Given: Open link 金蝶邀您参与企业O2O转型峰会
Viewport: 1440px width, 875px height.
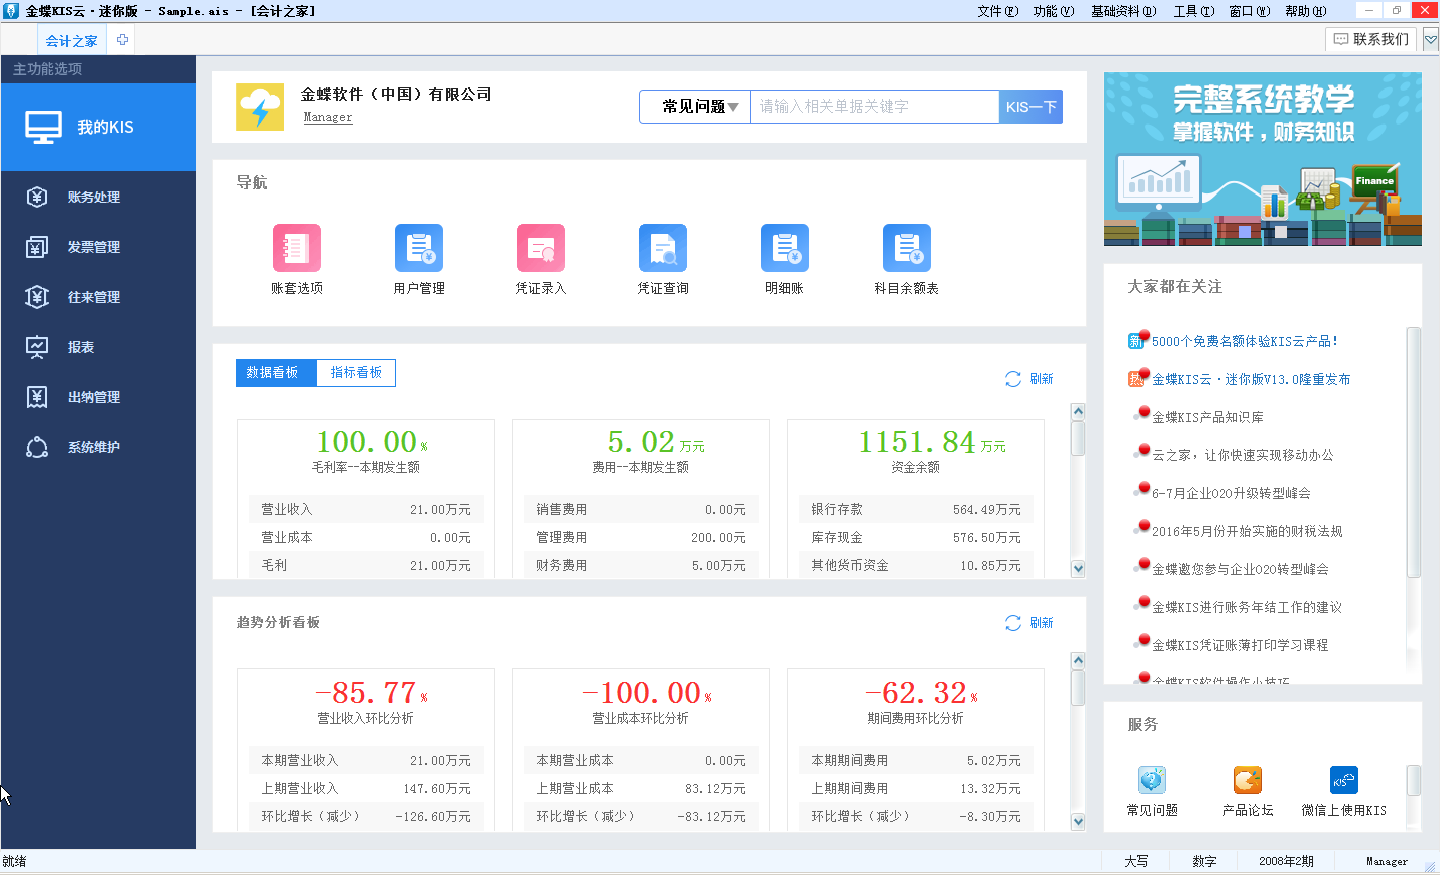Looking at the screenshot, I should (x=1240, y=569).
